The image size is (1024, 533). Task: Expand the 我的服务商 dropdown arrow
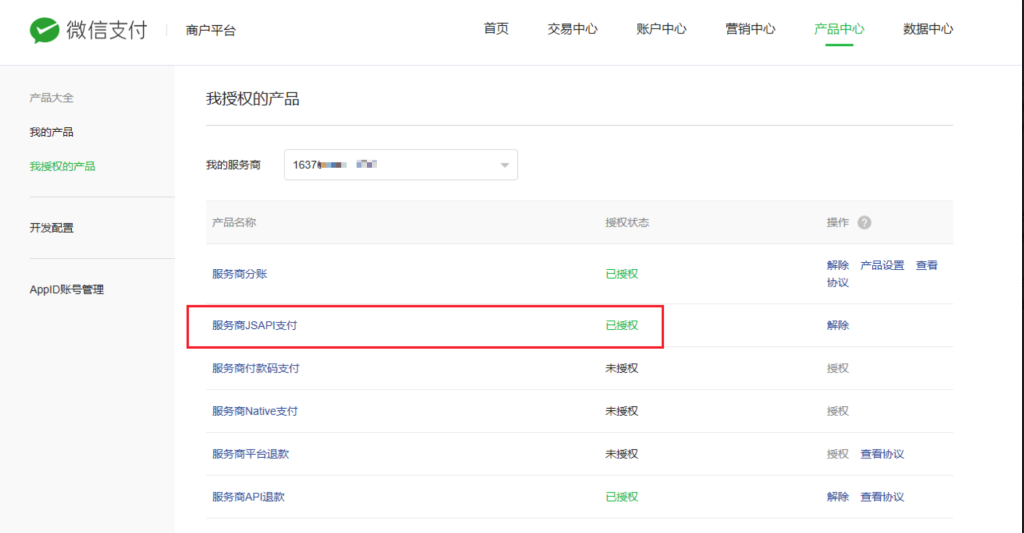point(505,165)
